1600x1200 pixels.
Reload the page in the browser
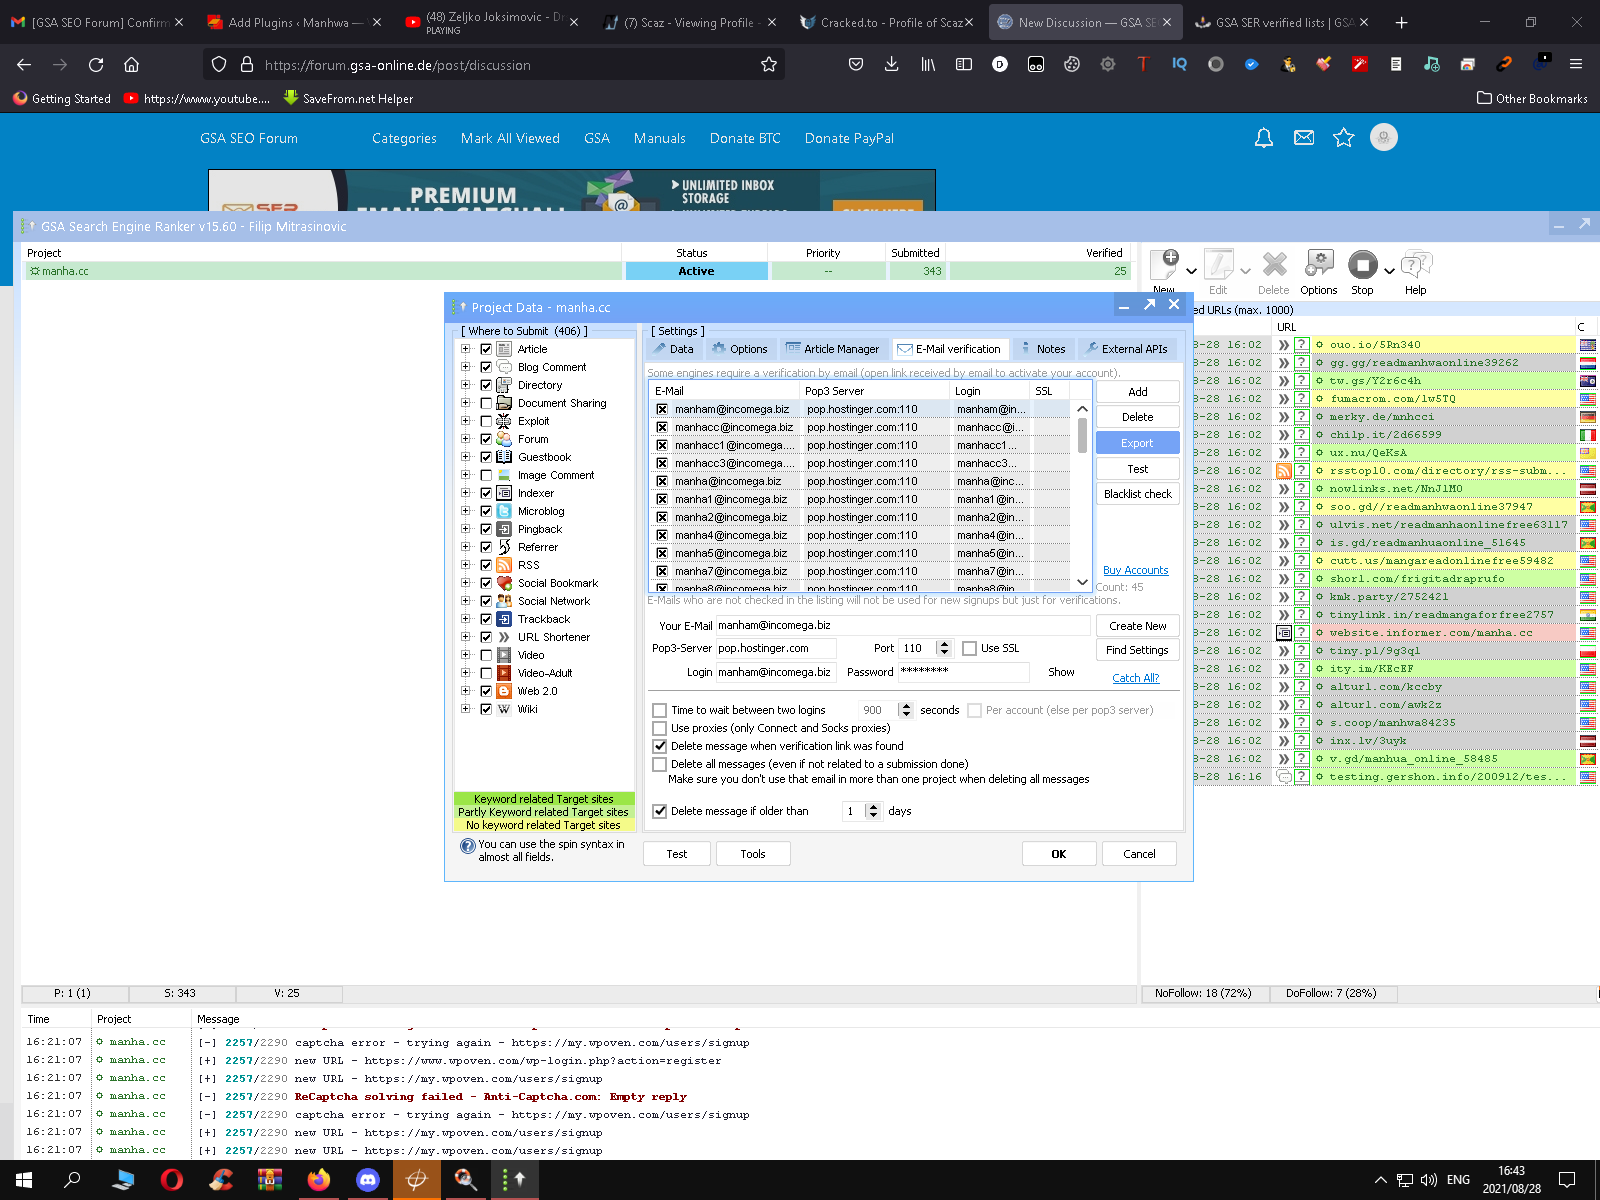pyautogui.click(x=96, y=64)
